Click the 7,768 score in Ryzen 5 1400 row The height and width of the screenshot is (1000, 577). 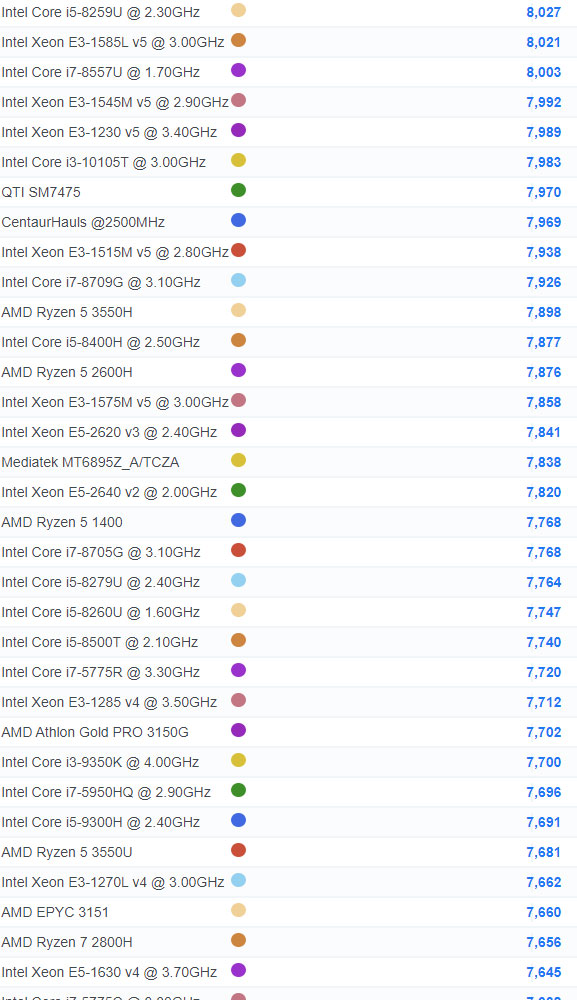544,522
